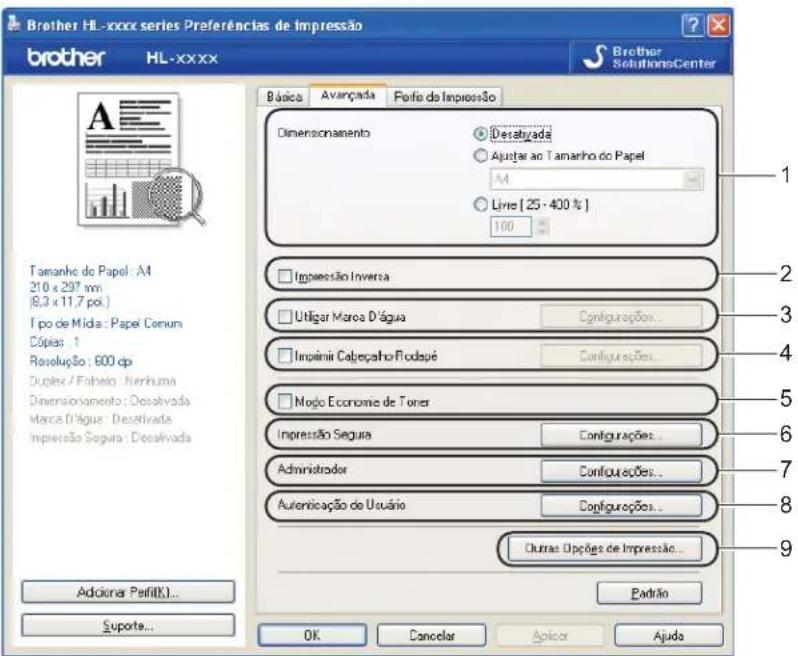Click the Resolução: 600 dpi text
798x656 pixels.
point(80,361)
